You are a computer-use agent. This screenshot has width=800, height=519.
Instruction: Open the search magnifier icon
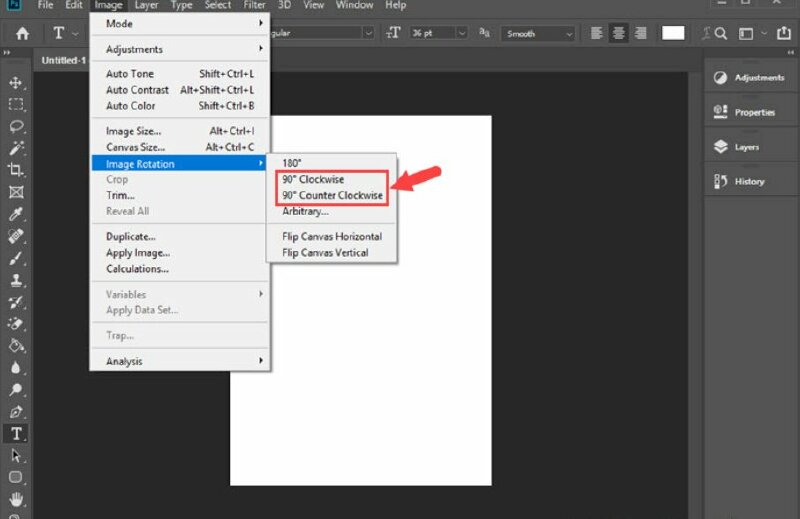[720, 34]
